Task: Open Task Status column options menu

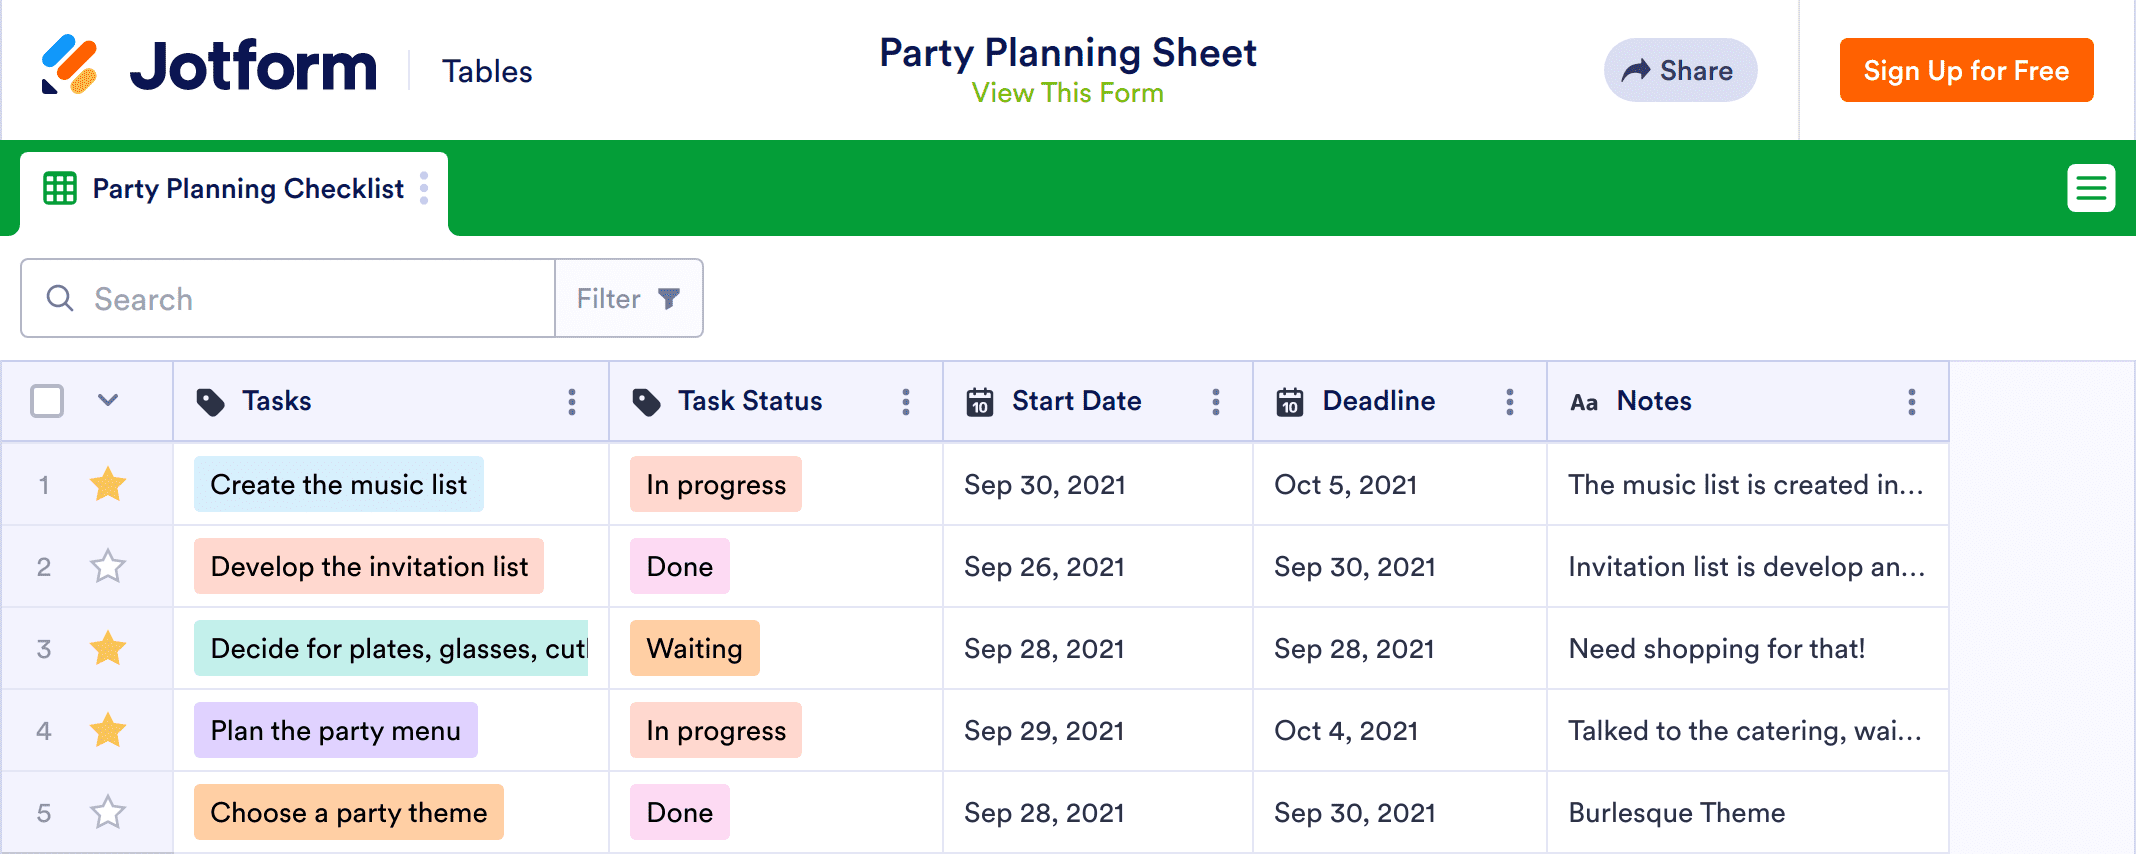Action: (x=906, y=402)
